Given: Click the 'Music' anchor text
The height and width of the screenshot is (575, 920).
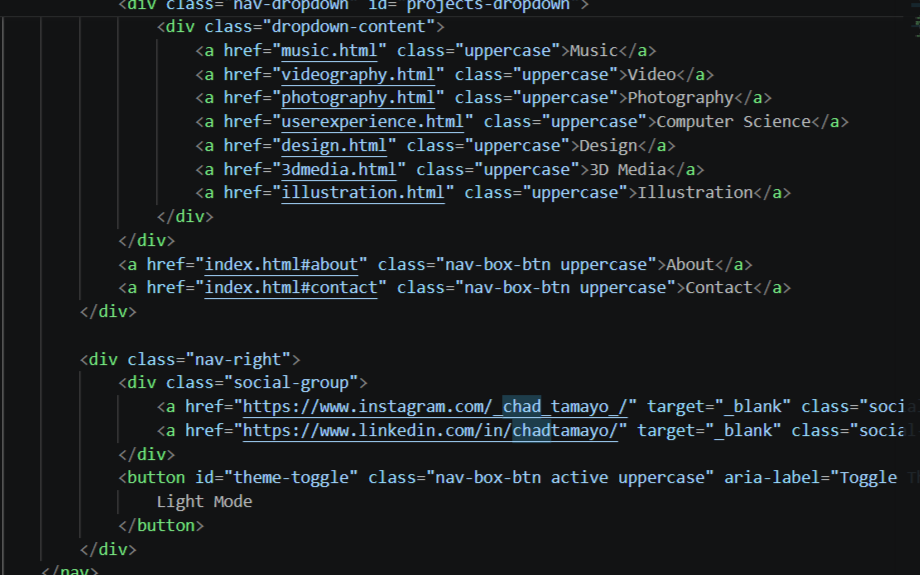Looking at the screenshot, I should (x=594, y=51).
